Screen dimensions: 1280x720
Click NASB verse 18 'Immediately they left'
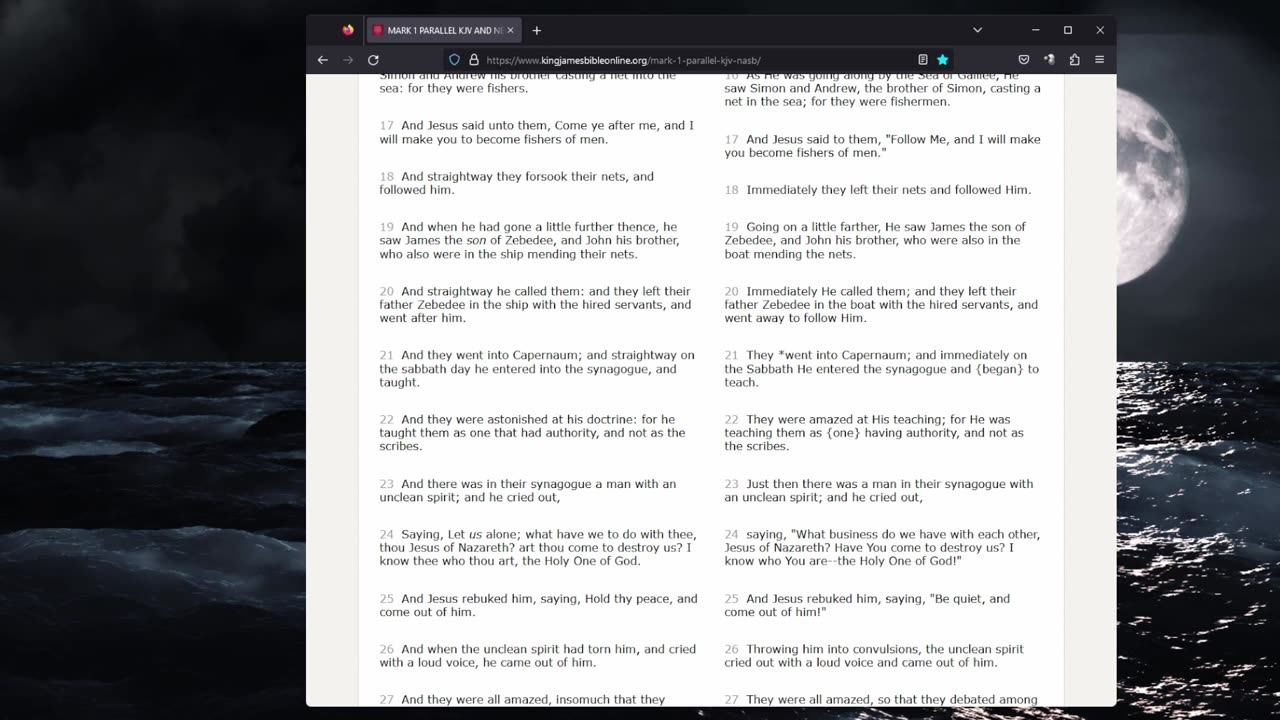point(878,189)
